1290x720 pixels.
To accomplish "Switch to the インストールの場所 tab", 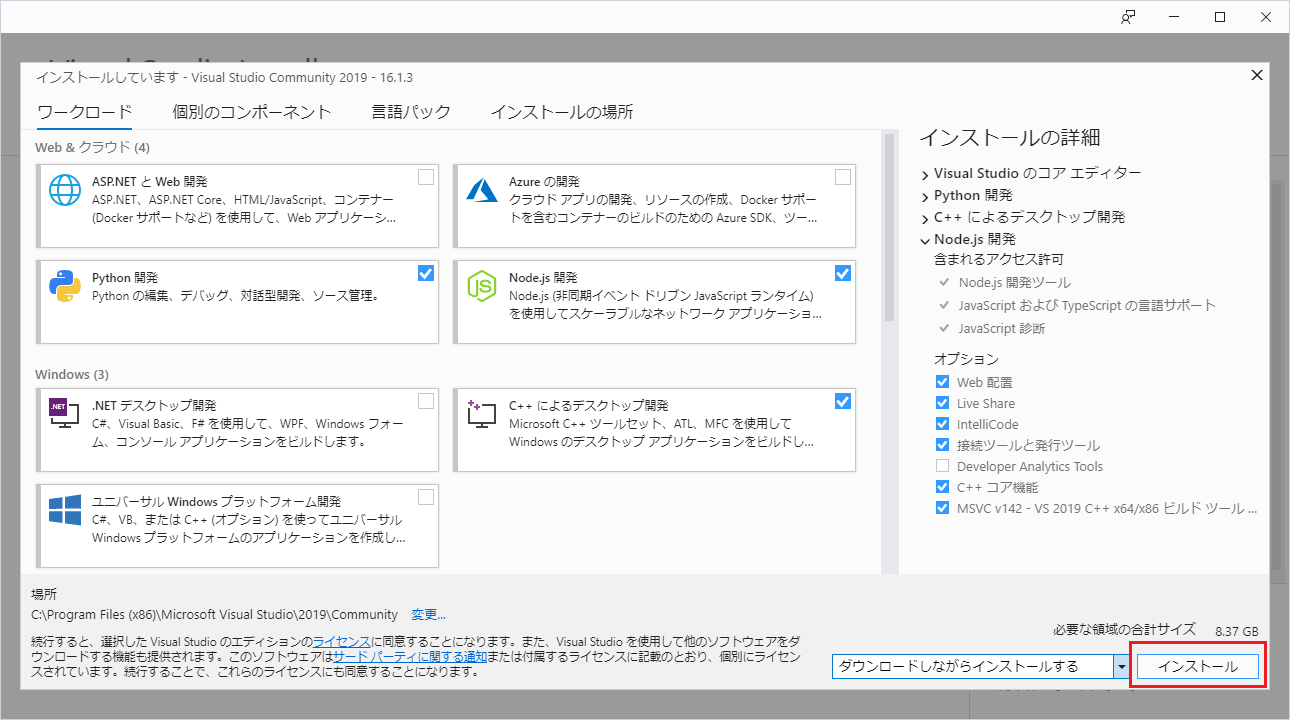I will pos(562,112).
